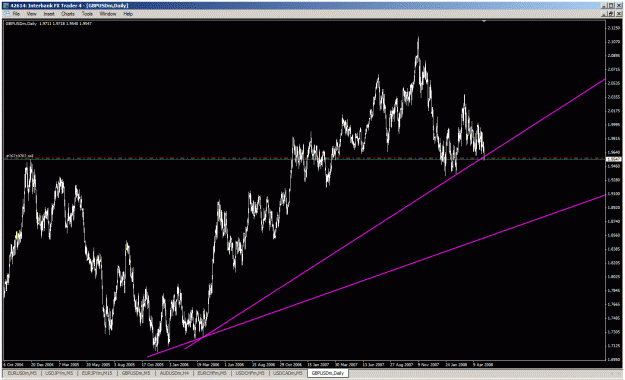Switch to the EURUSDm,M5 chart tab
Viewport: 625px width, 380px height.
point(22,373)
